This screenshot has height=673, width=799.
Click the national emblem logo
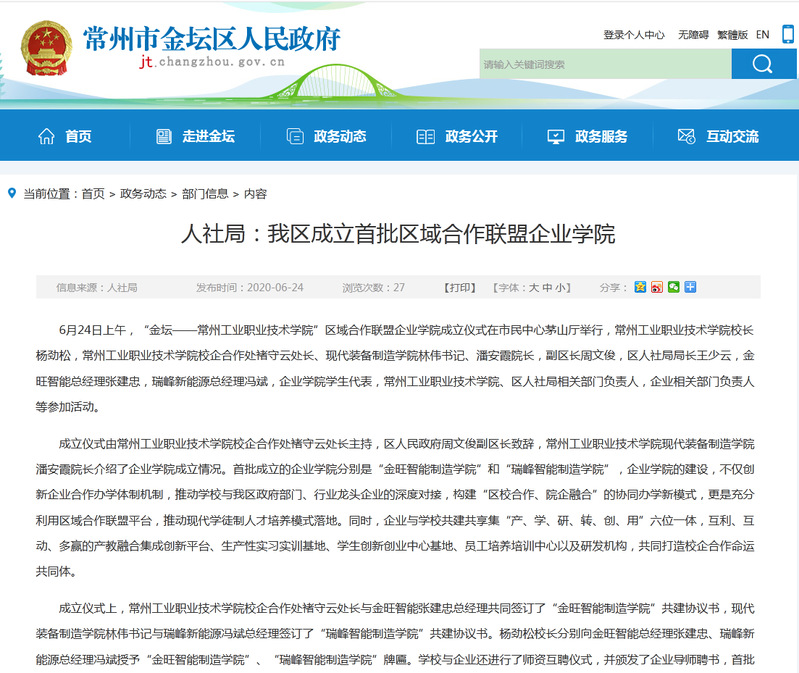46,48
